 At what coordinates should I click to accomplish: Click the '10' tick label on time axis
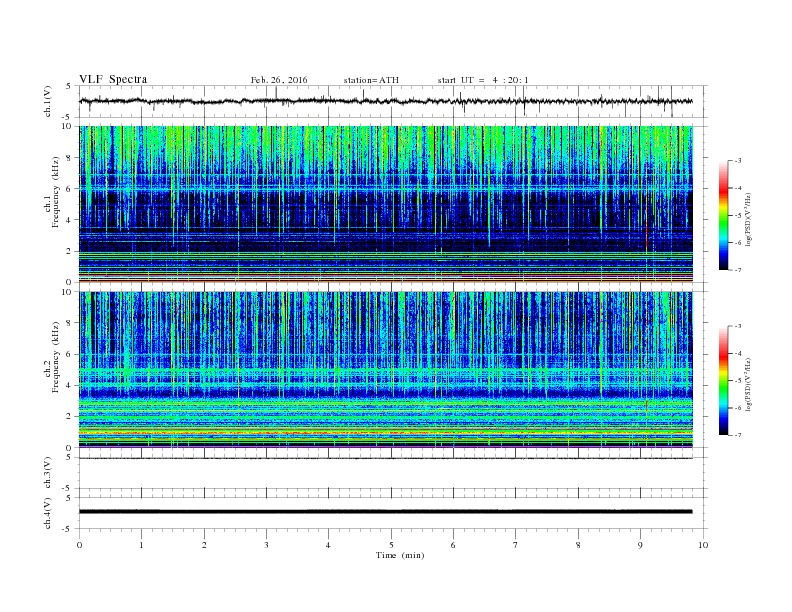click(x=703, y=545)
